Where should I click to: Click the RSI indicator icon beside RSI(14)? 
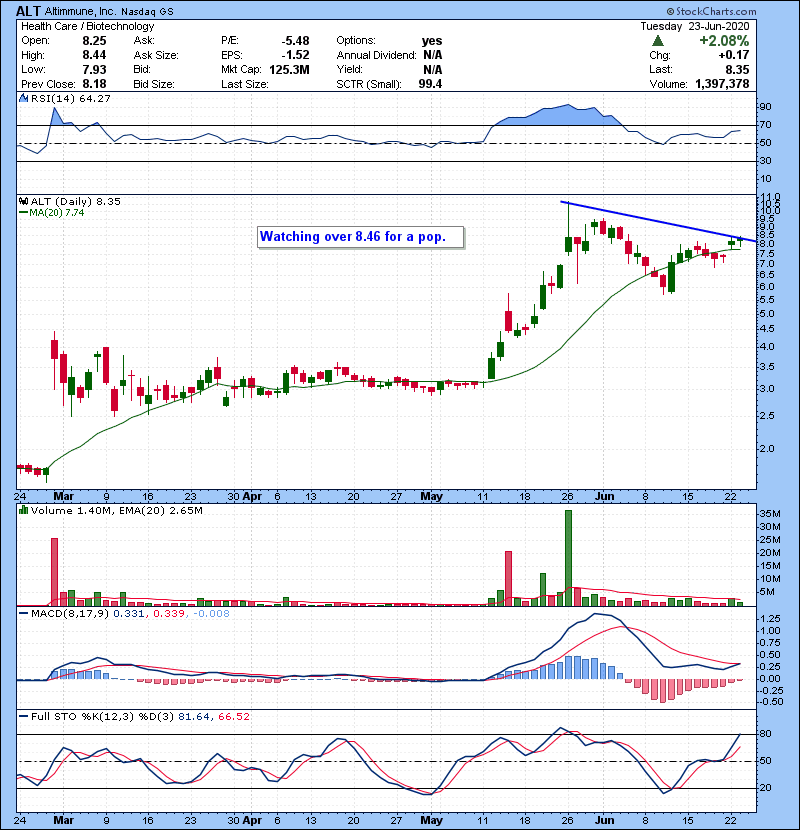[24, 98]
